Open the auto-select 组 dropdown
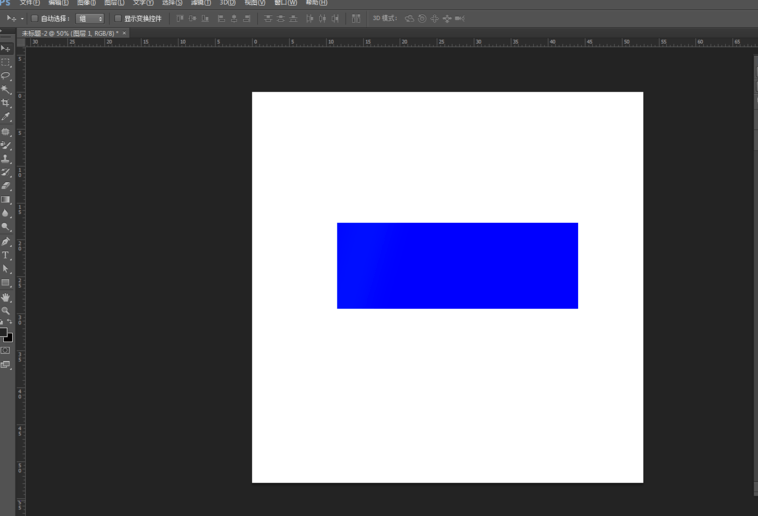This screenshot has width=758, height=516. 90,19
